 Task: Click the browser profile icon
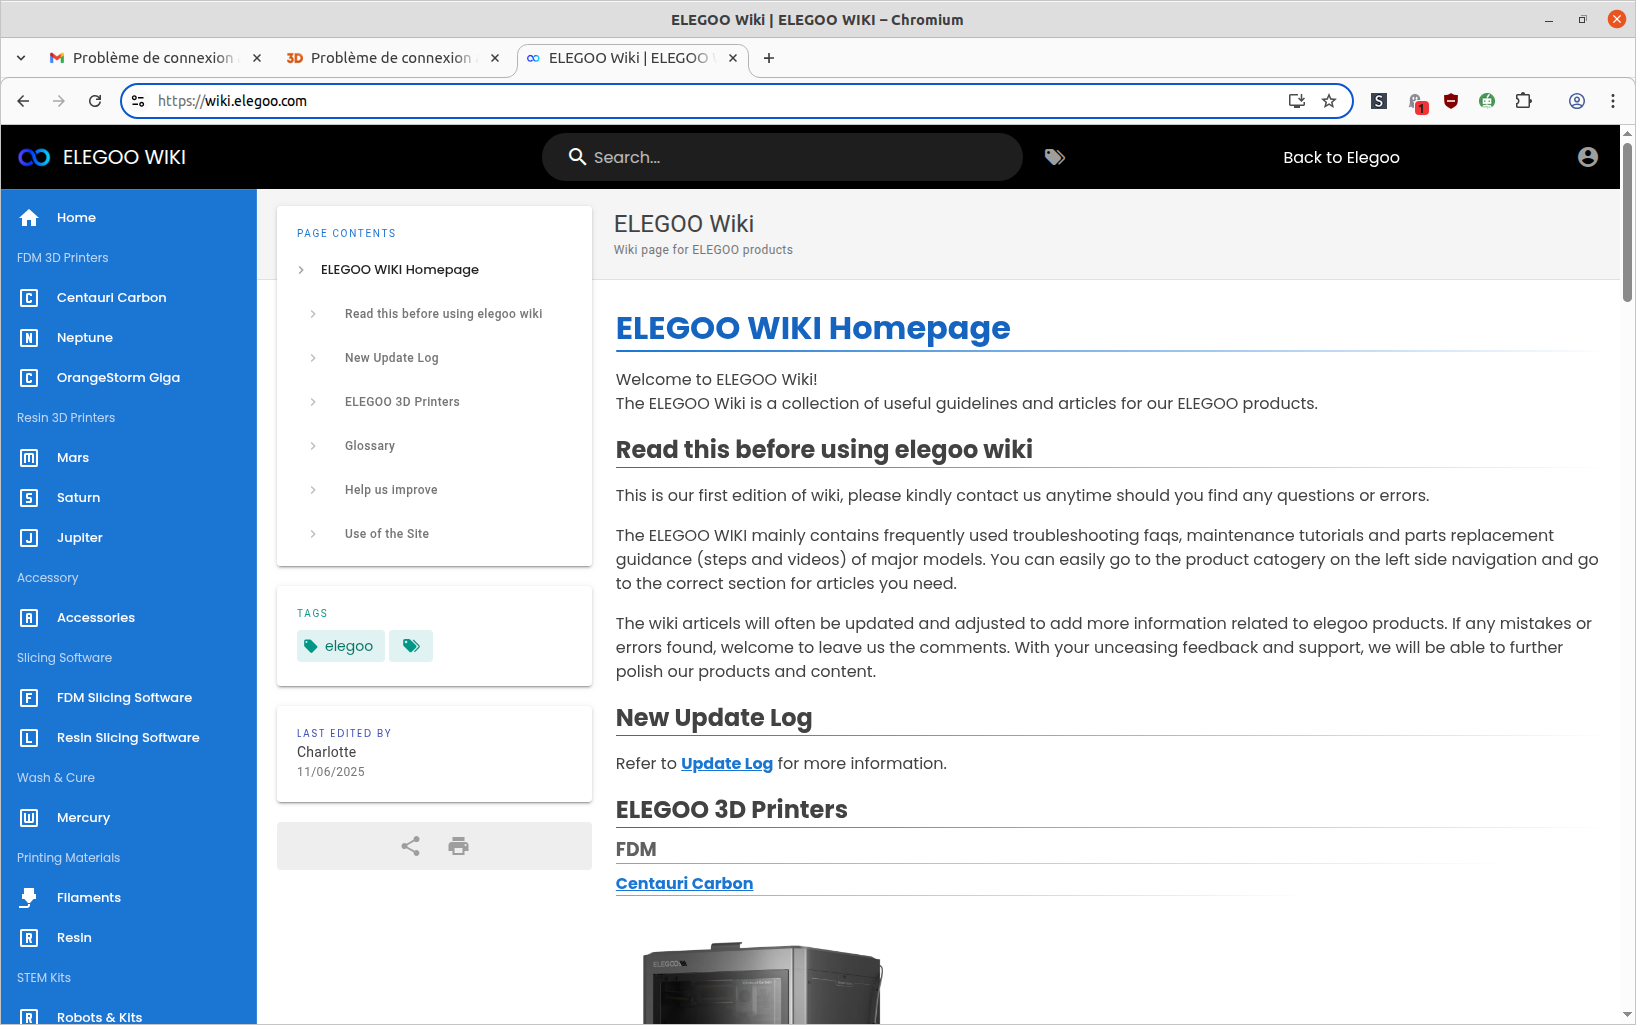point(1577,101)
